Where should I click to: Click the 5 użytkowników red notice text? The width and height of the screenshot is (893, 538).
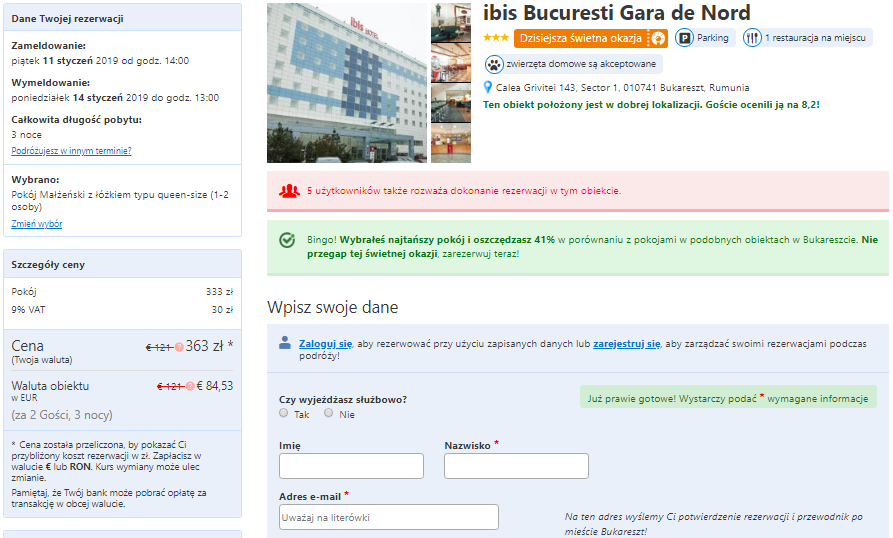[464, 191]
